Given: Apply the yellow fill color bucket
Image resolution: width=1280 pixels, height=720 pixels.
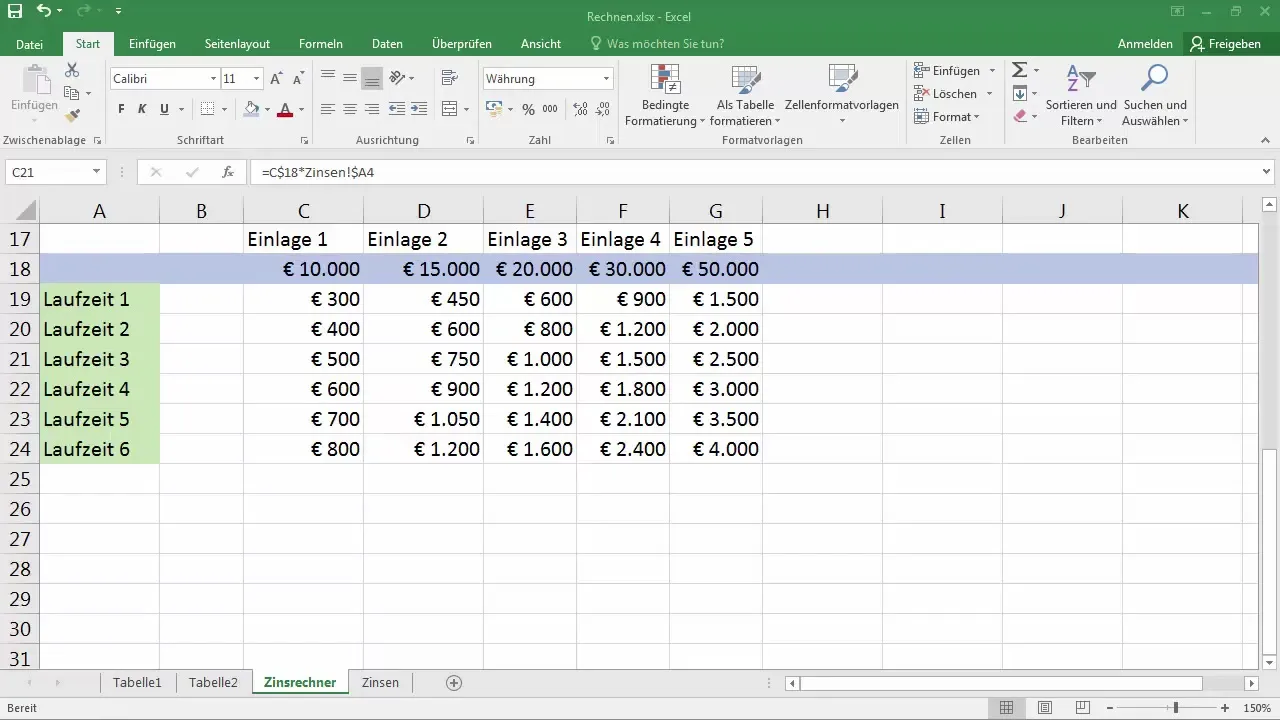Looking at the screenshot, I should click(x=251, y=109).
